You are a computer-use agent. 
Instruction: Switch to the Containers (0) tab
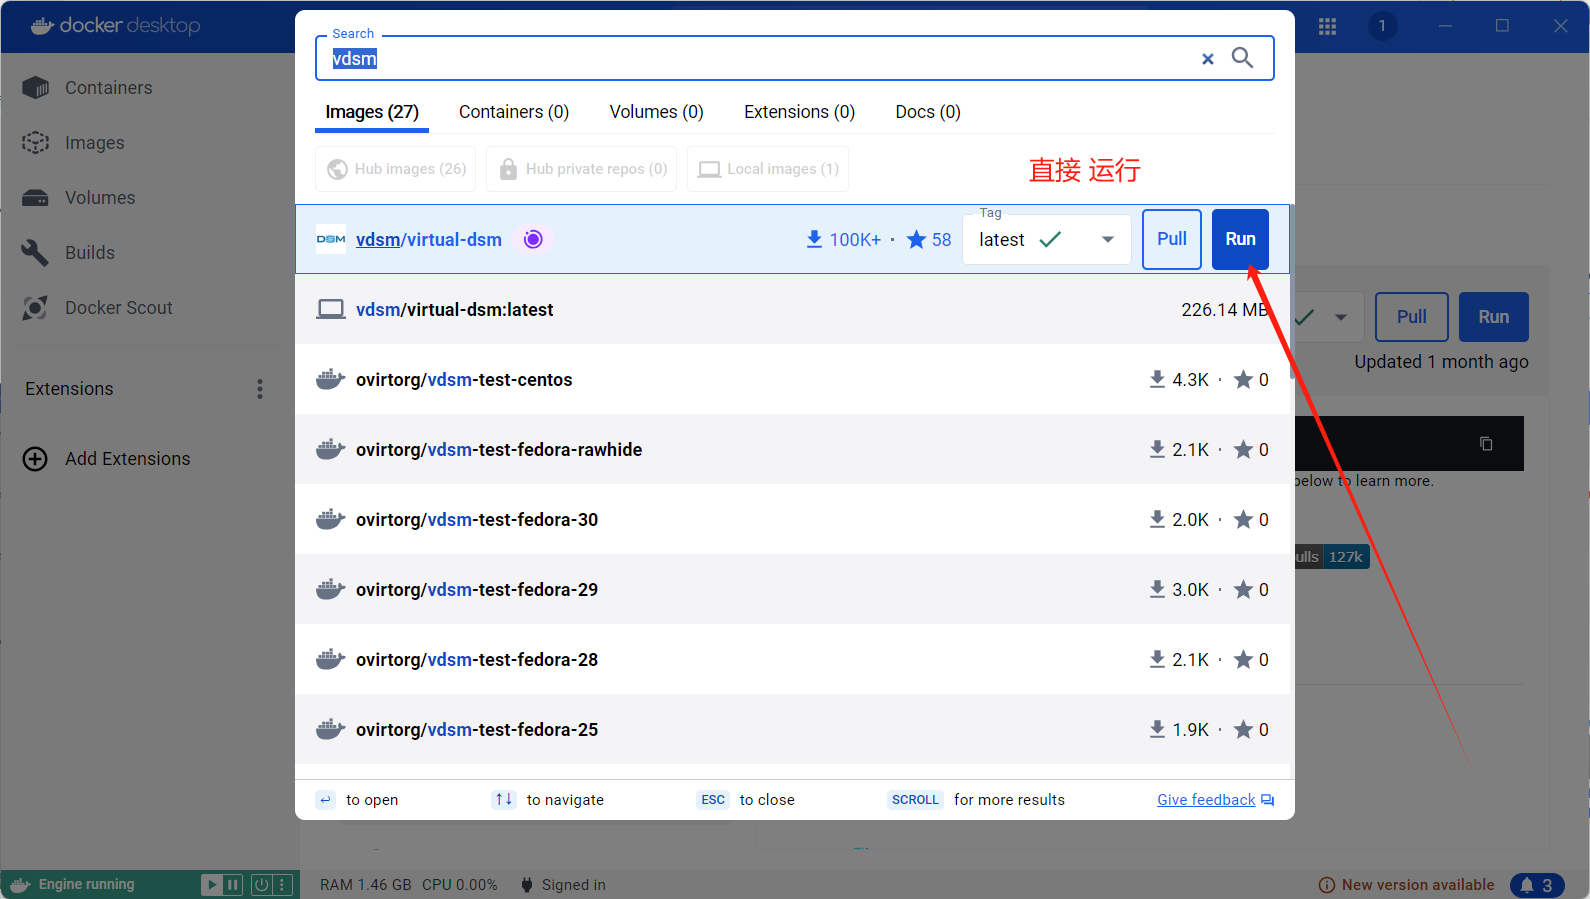(514, 112)
